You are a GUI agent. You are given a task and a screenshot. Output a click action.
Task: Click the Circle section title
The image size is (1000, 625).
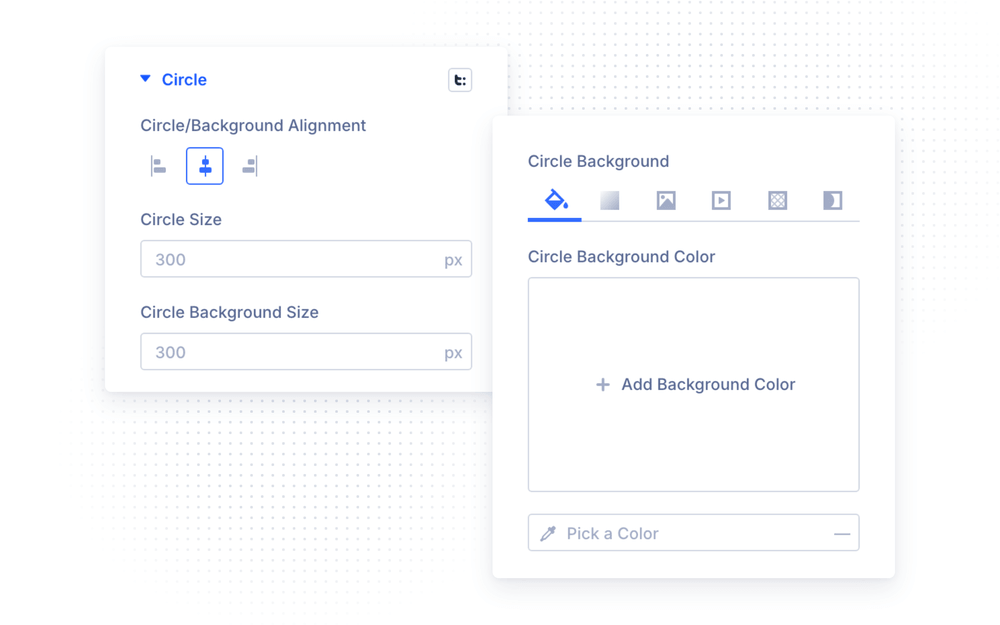tap(184, 80)
